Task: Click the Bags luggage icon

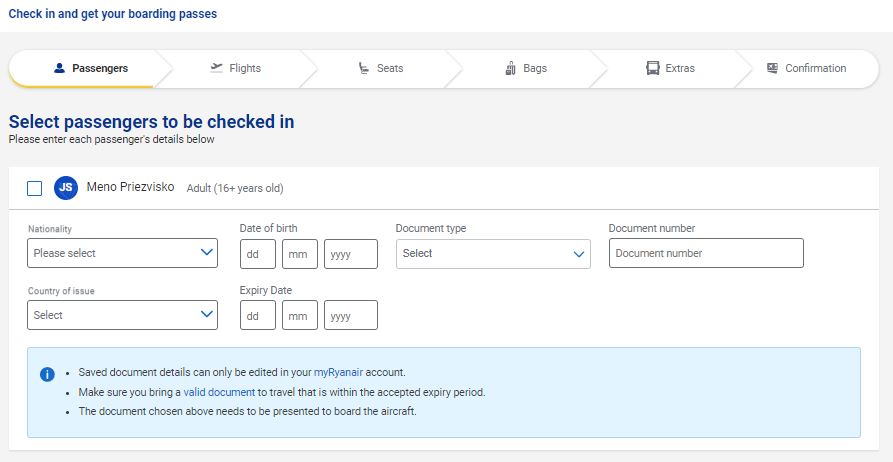Action: tap(511, 69)
